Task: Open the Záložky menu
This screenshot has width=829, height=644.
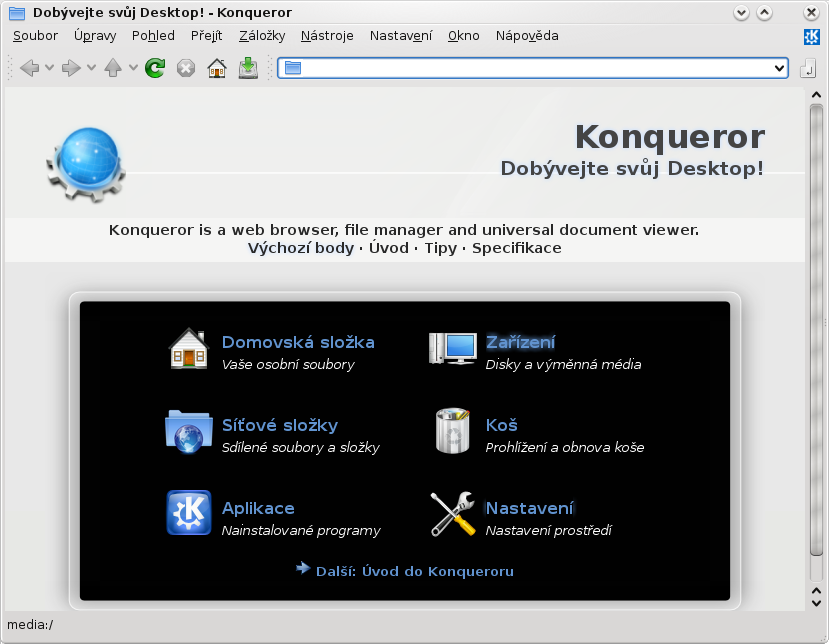Action: tap(262, 36)
